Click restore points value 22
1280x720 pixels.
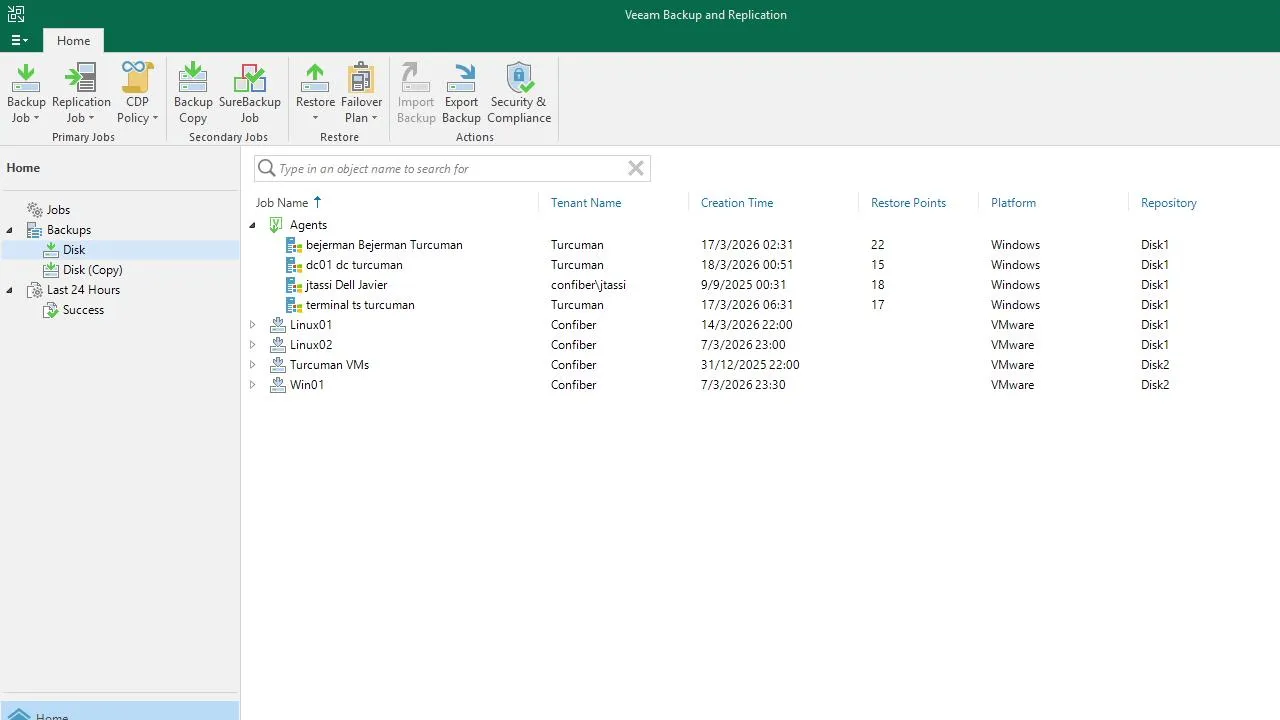click(x=878, y=245)
